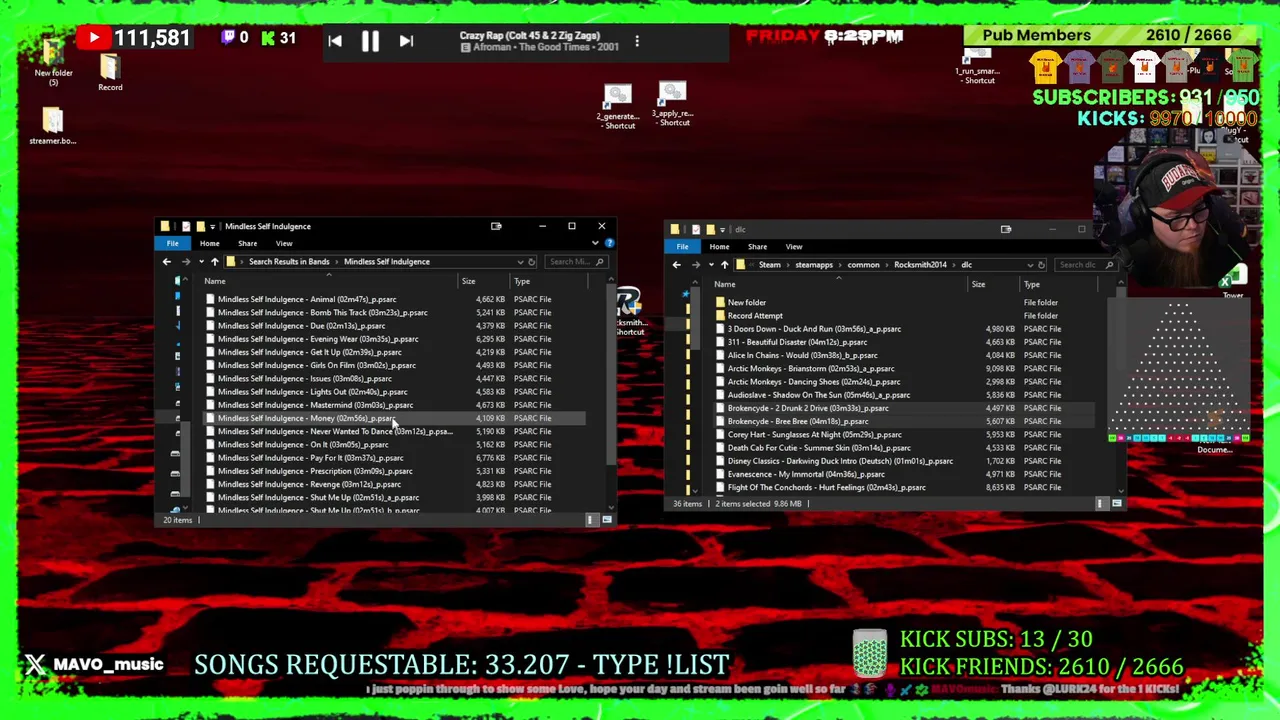Click search box in Mindless Self Indulgence window
Image resolution: width=1280 pixels, height=720 pixels.
click(x=576, y=262)
